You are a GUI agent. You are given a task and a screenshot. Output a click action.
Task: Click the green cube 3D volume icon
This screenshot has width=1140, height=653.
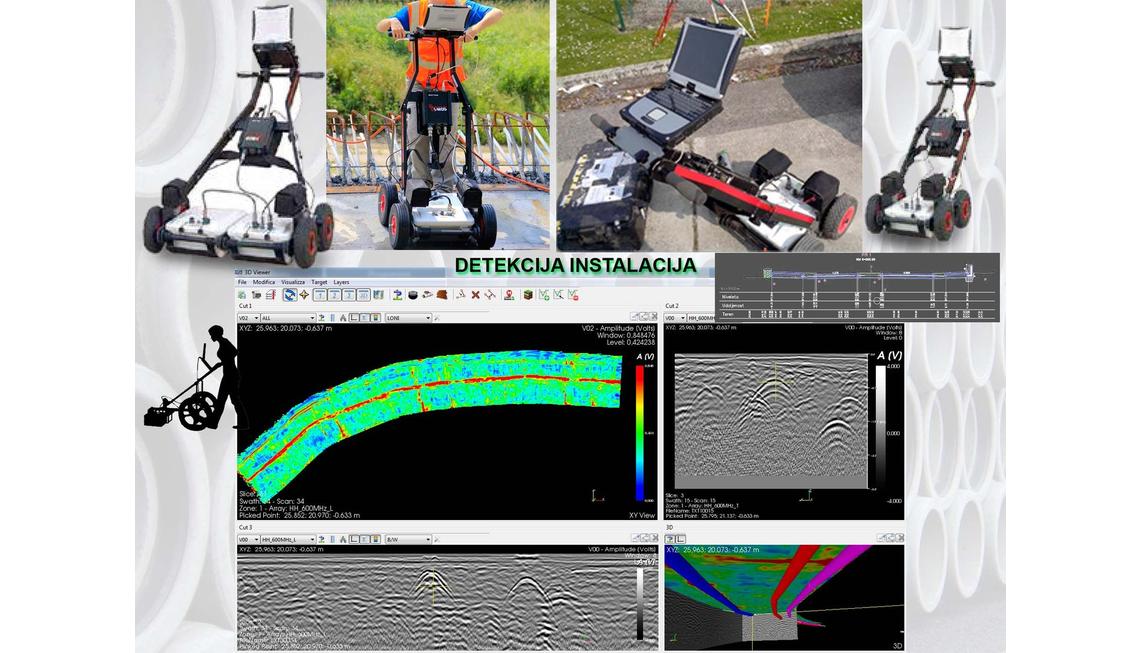pos(527,295)
